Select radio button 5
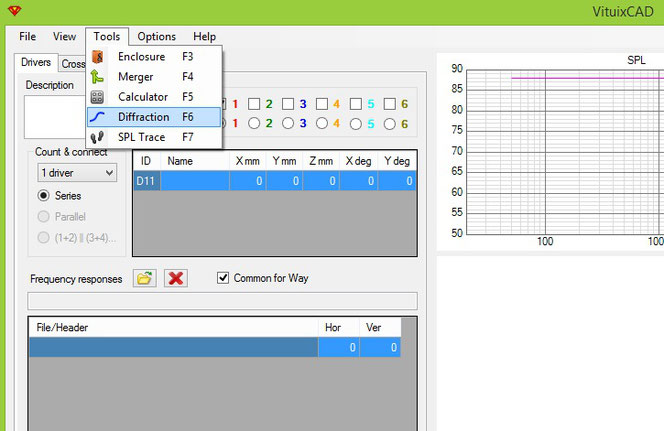This screenshot has height=431, width=664. [x=356, y=124]
